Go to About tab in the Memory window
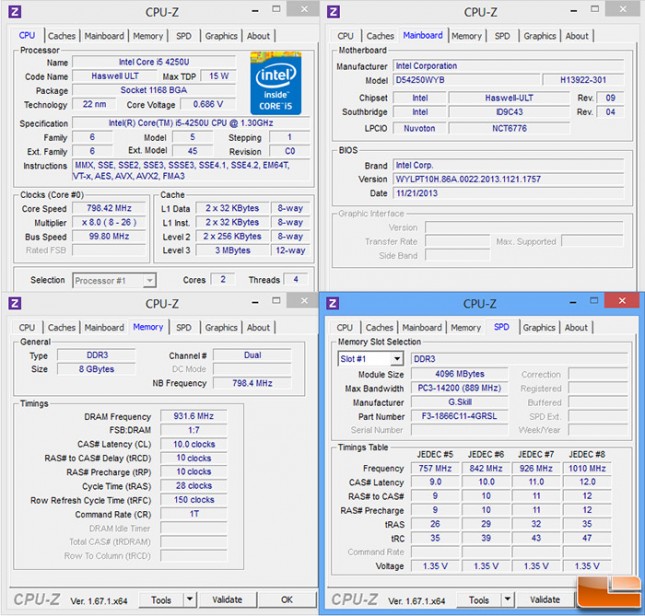645x616 pixels. point(258,327)
